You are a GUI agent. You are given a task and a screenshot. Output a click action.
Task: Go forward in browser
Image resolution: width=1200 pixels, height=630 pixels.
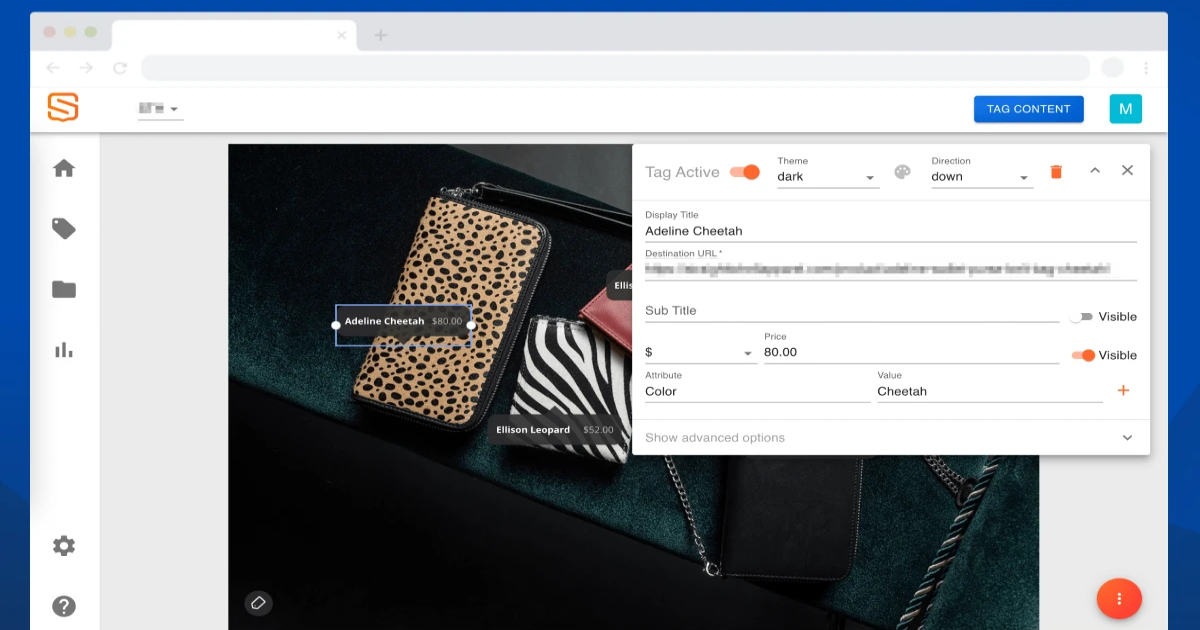(86, 68)
